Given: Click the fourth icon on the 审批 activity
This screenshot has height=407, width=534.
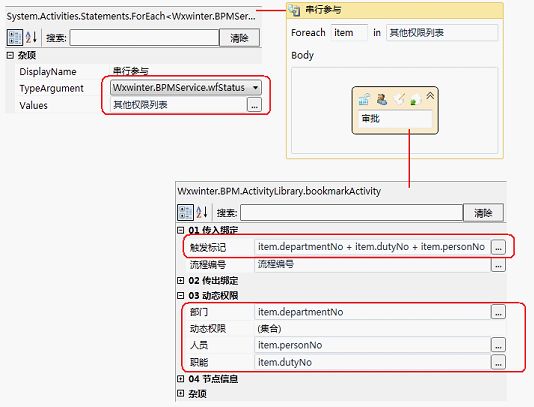Looking at the screenshot, I should point(414,100).
